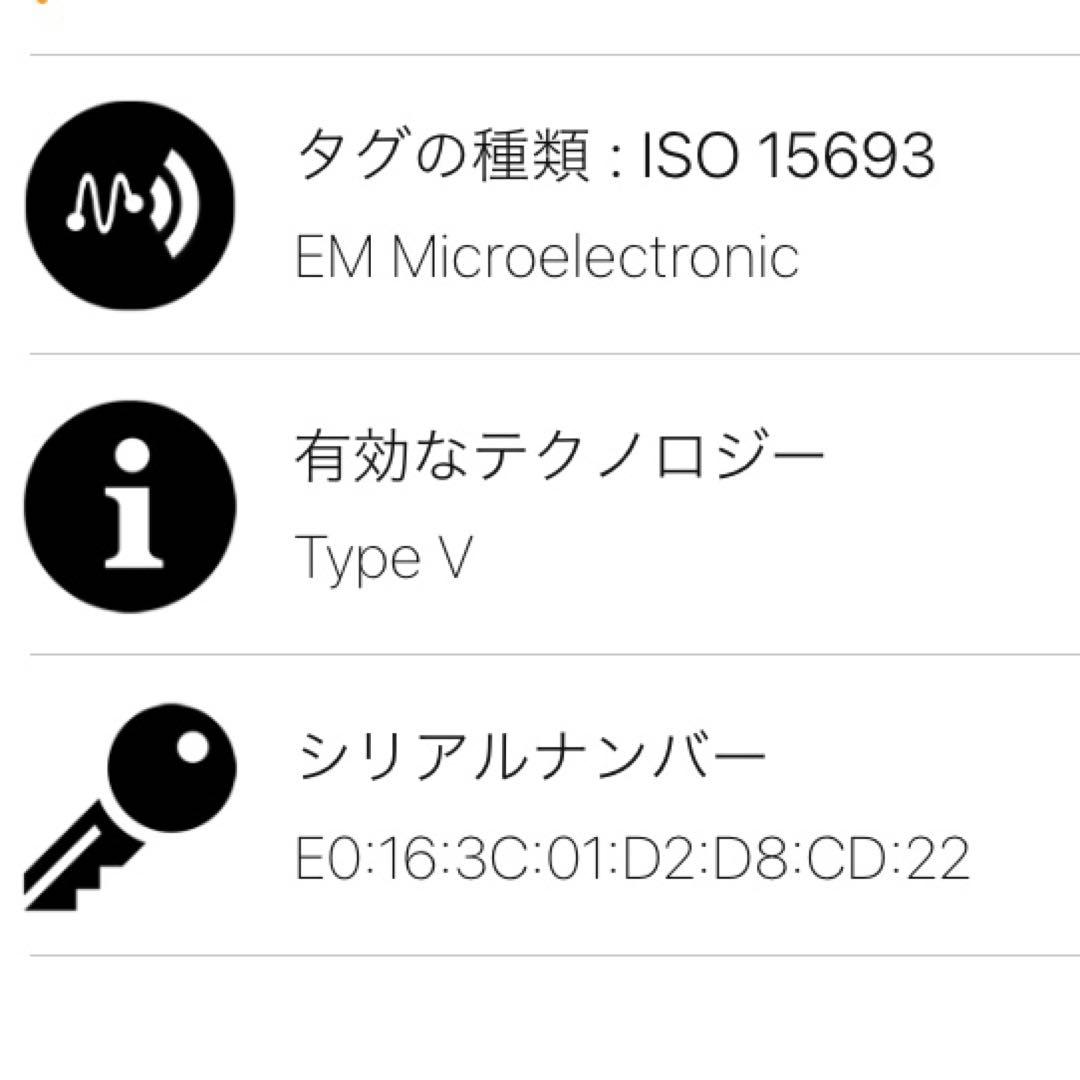Tap the orange icon fragment at top edge
Screen dimensions: 1080x1080
click(40, 3)
